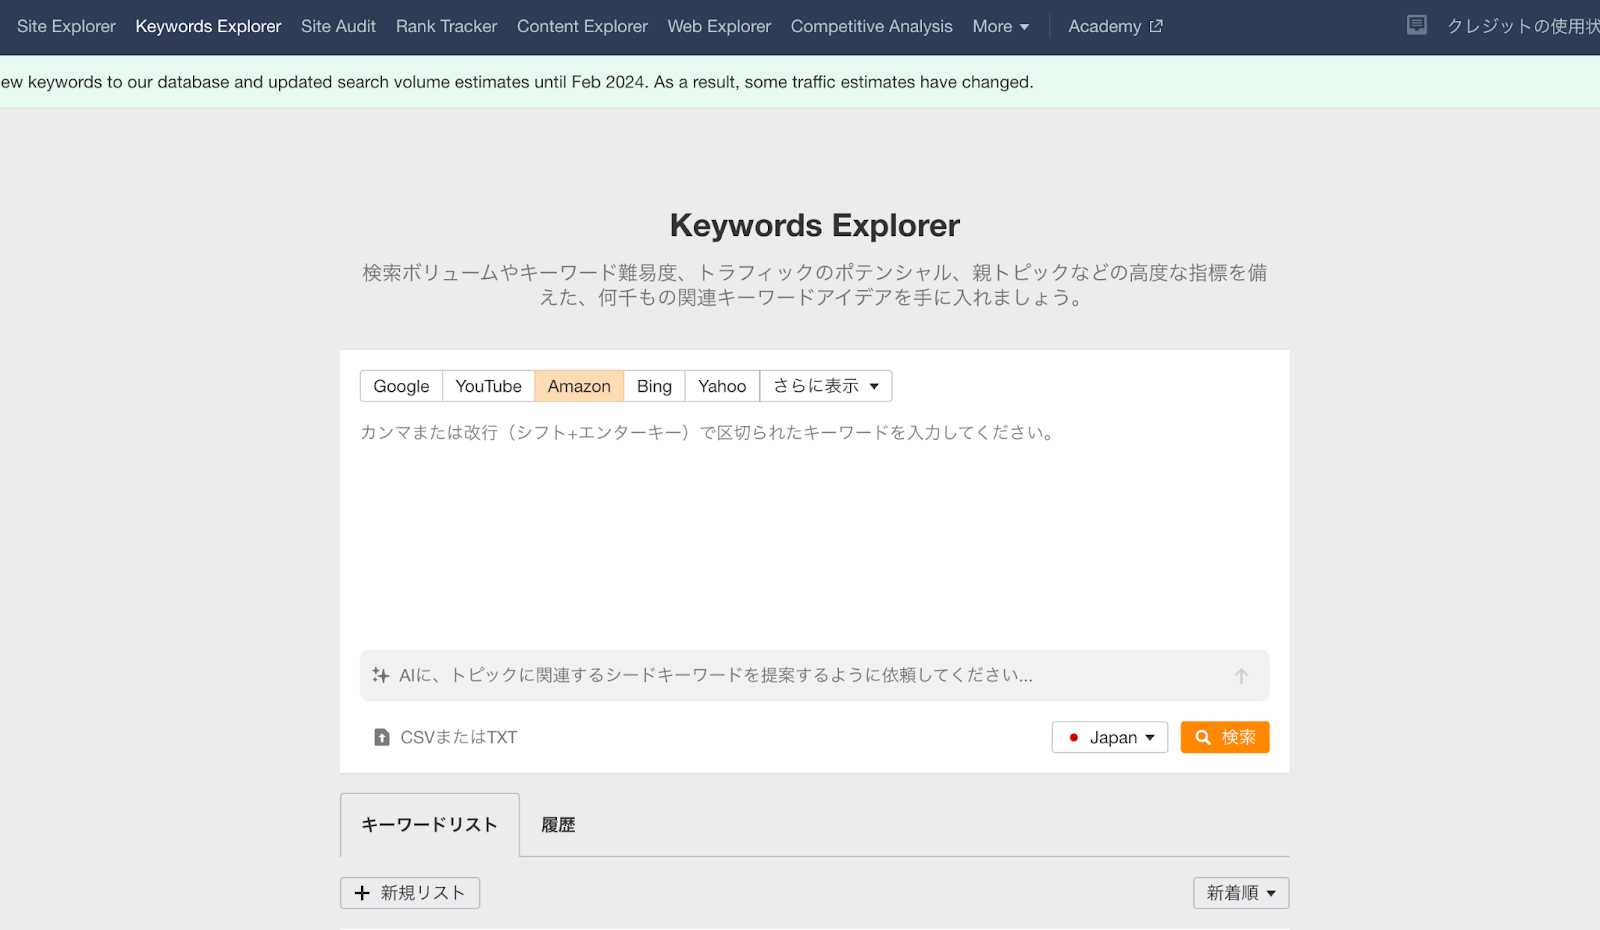Viewport: 1600px width, 930px height.
Task: Open Keywords Explorer in the top navigation
Action: tap(208, 26)
